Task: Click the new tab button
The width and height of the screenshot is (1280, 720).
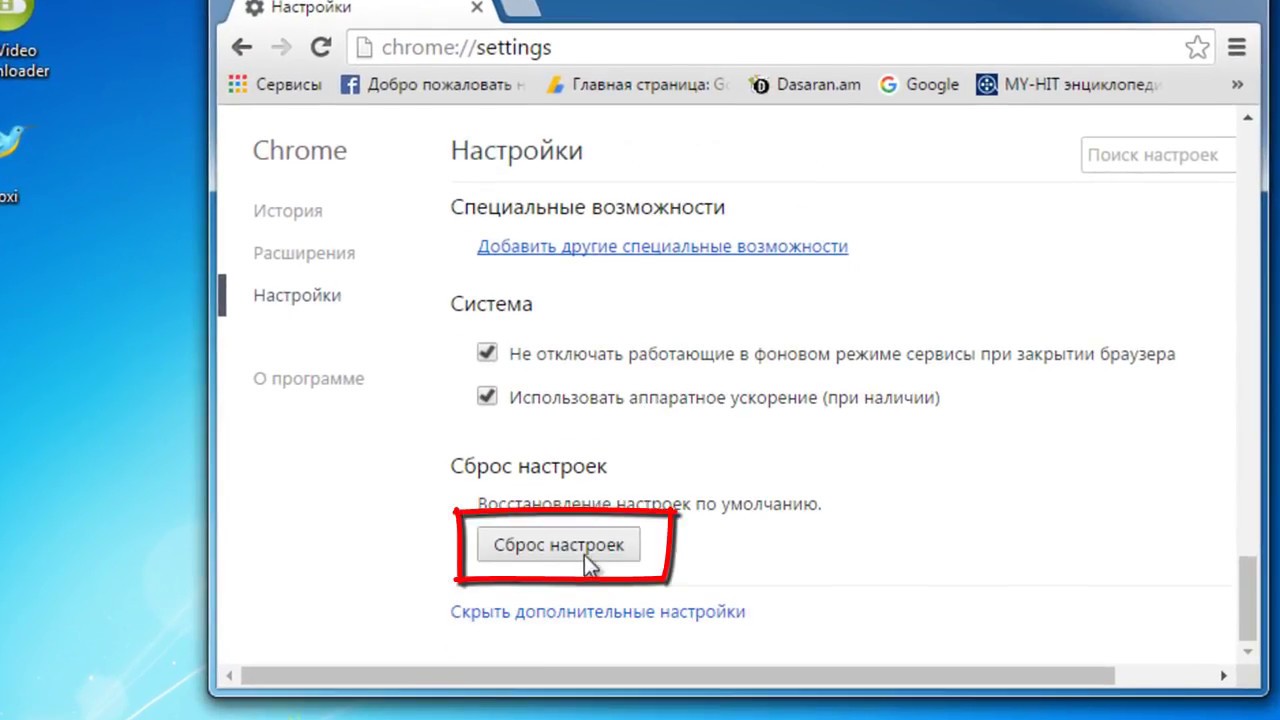Action: [517, 9]
